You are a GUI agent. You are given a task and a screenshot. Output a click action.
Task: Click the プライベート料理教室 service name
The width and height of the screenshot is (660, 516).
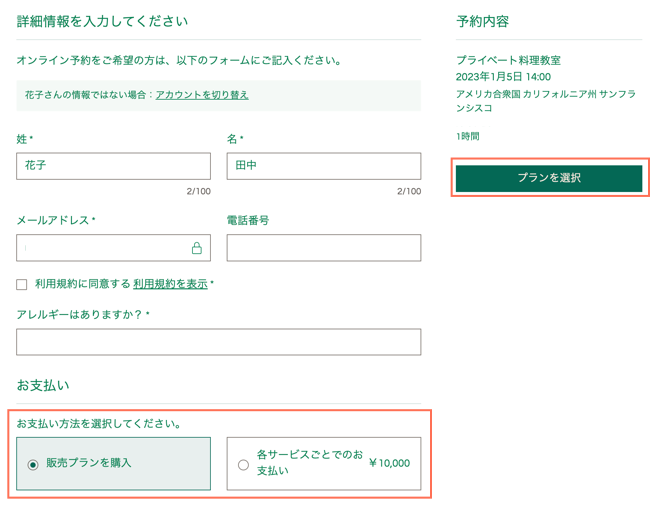click(x=508, y=60)
